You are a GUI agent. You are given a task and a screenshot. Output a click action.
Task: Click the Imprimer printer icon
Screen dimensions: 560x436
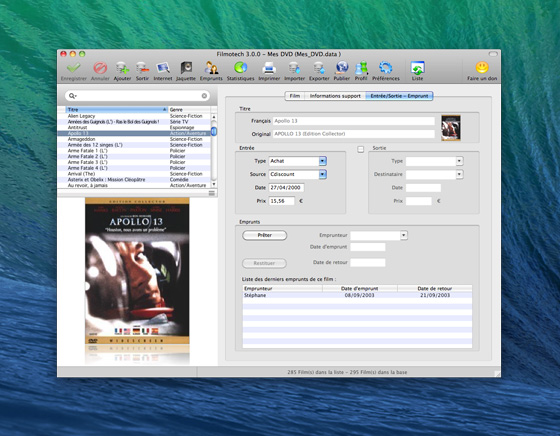pyautogui.click(x=269, y=67)
